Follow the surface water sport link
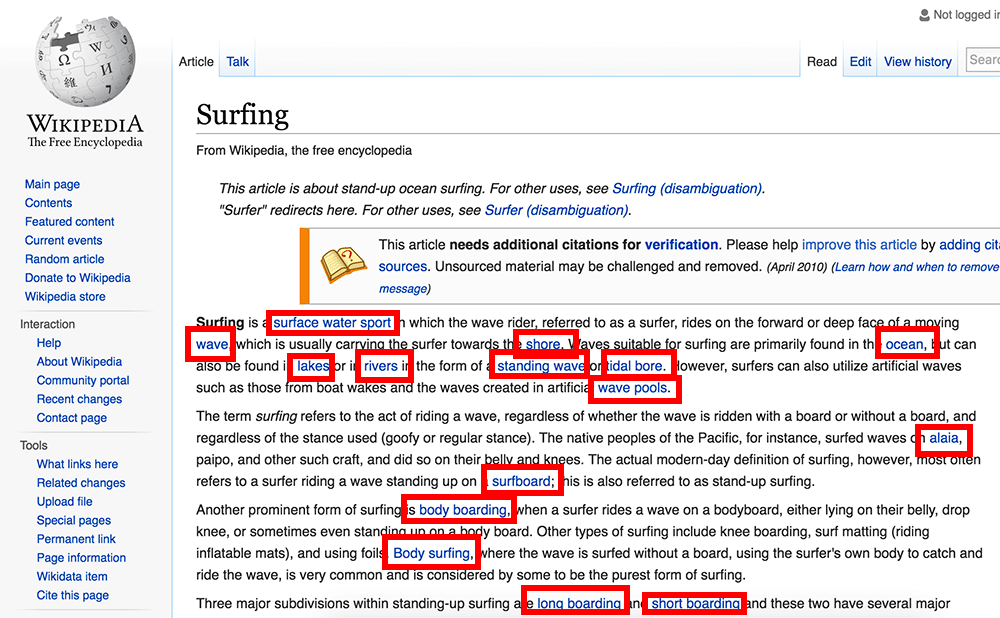Viewport: 1000px width, 618px height. 332,323
